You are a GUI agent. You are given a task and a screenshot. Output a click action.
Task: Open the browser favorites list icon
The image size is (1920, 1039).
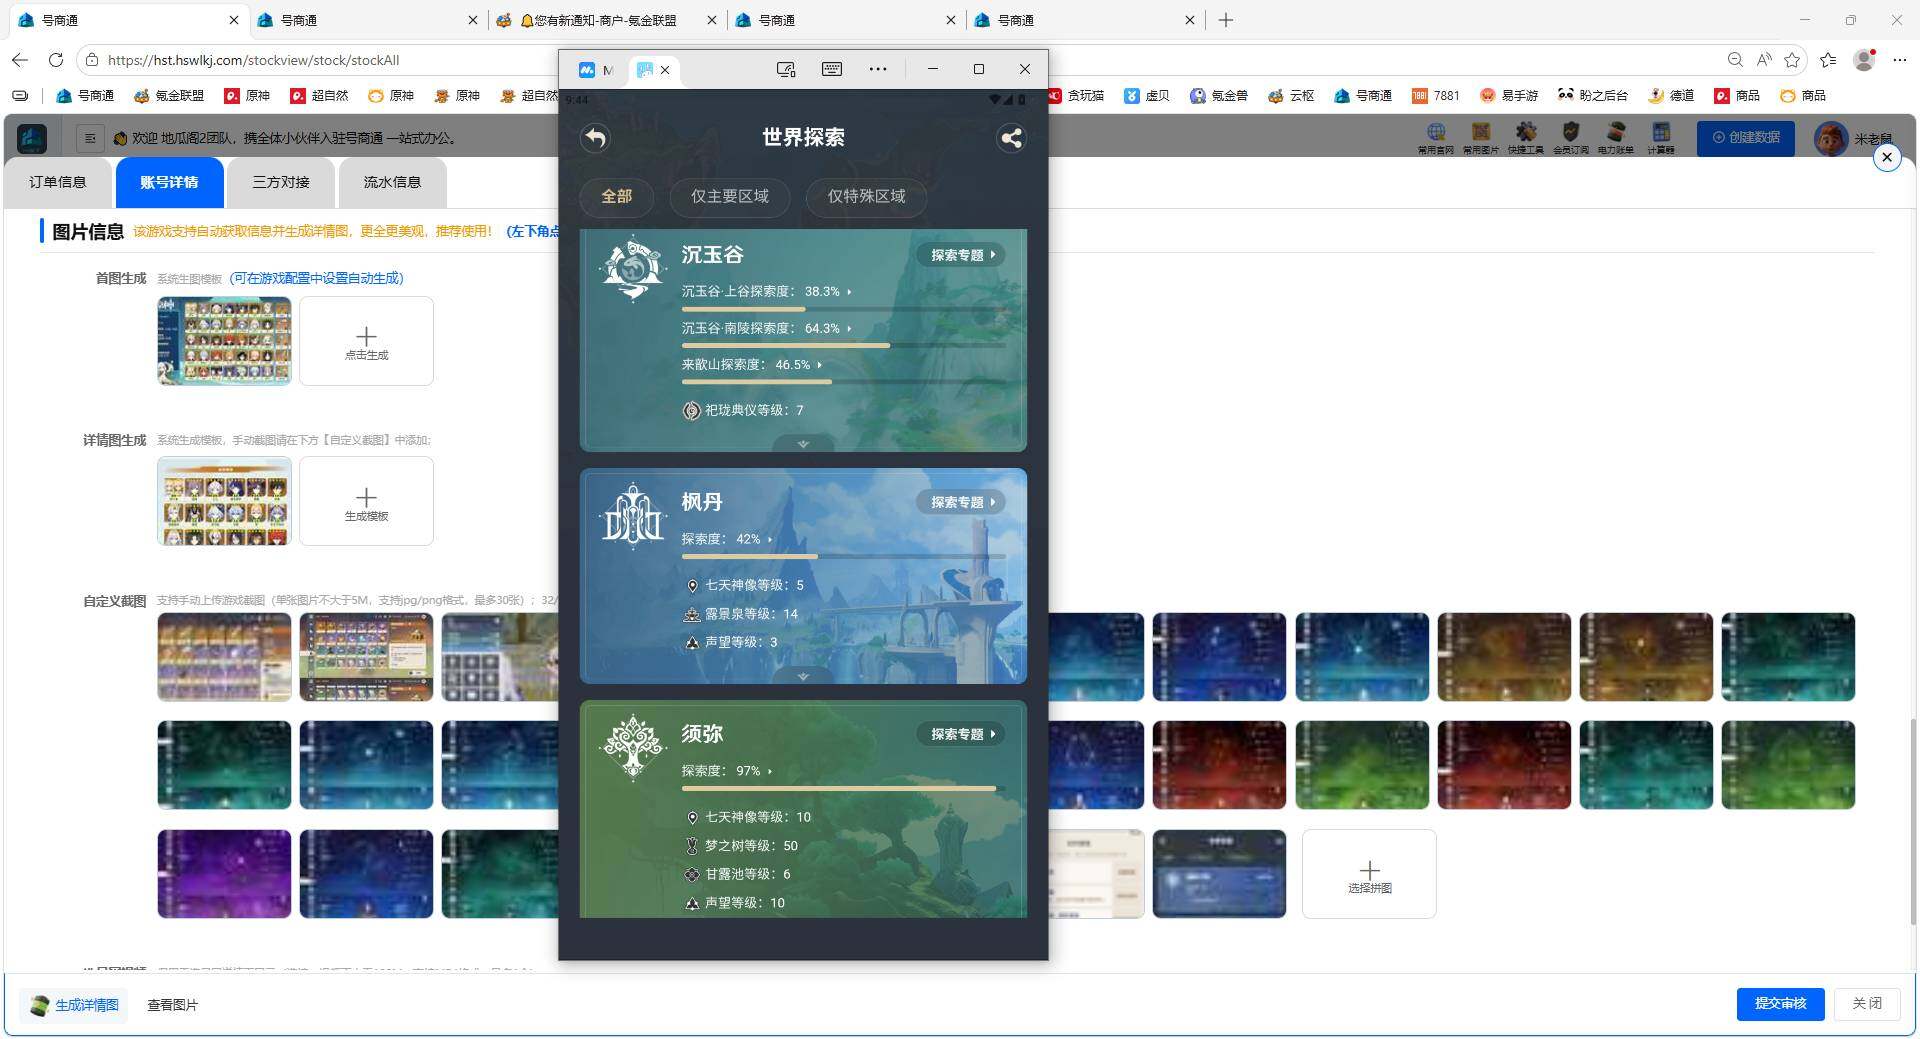tap(1828, 60)
